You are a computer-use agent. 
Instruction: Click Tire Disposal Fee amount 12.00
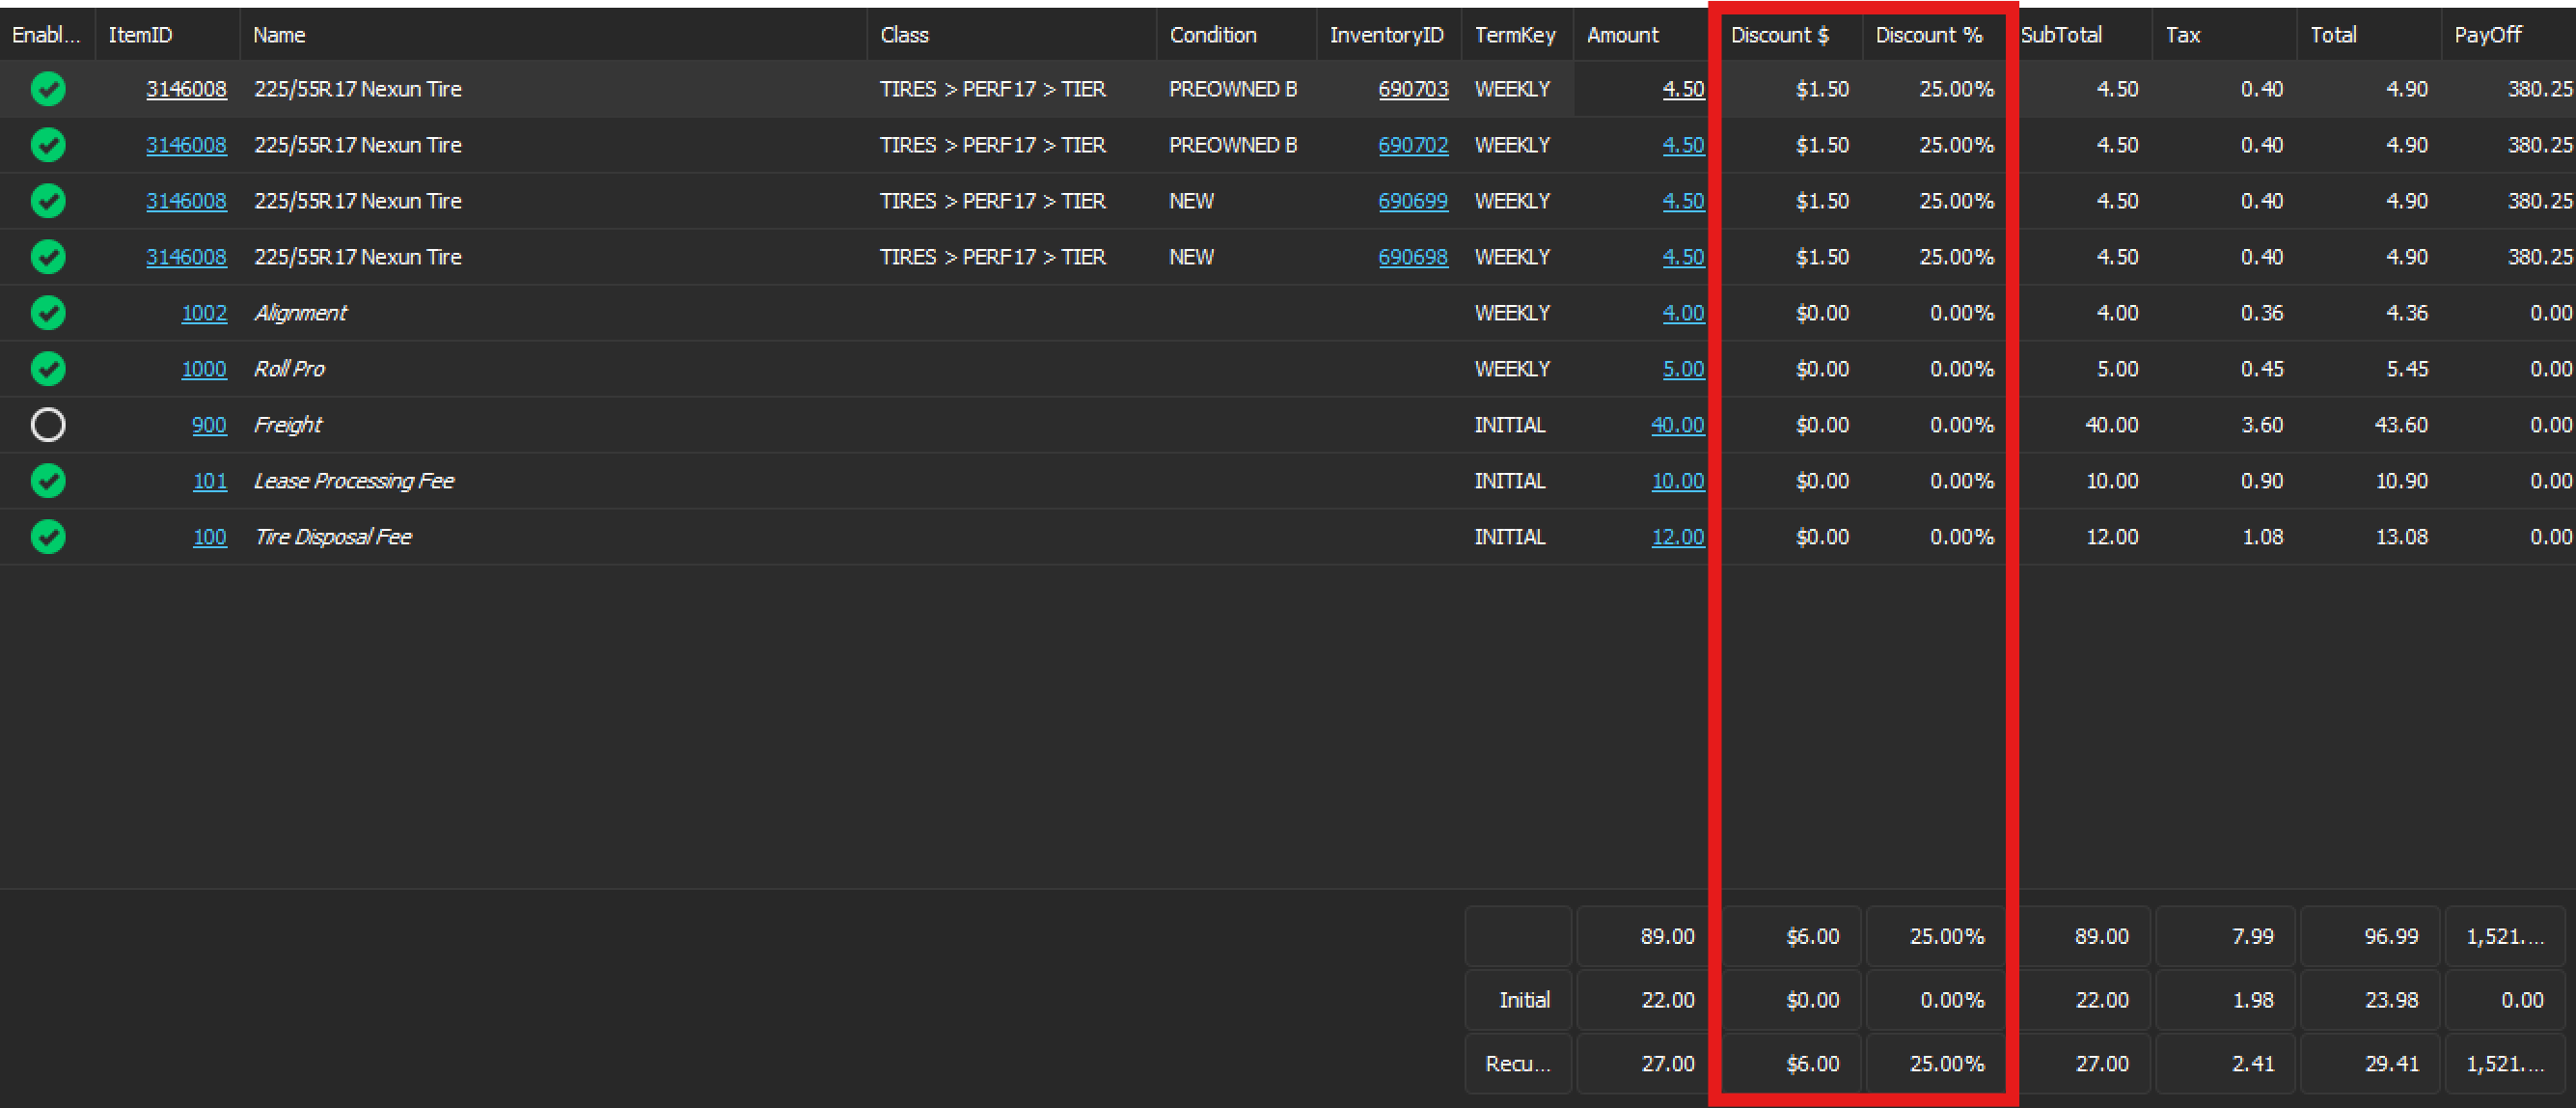tap(1677, 537)
